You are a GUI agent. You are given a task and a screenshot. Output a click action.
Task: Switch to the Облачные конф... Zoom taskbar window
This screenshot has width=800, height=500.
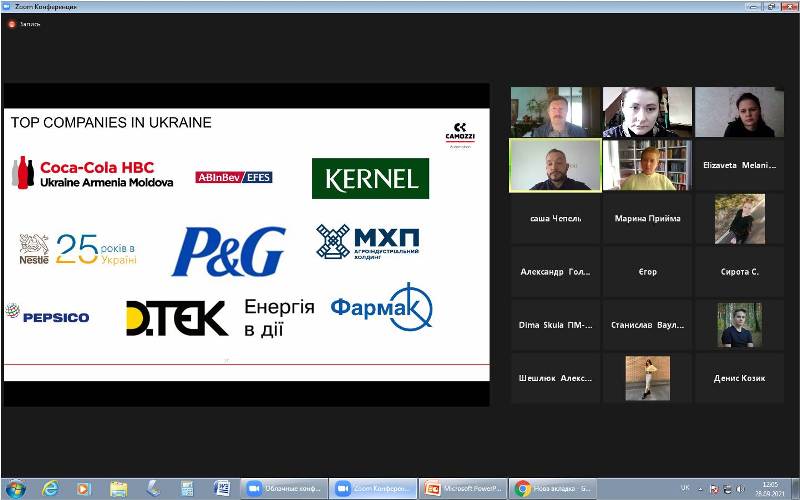click(284, 489)
